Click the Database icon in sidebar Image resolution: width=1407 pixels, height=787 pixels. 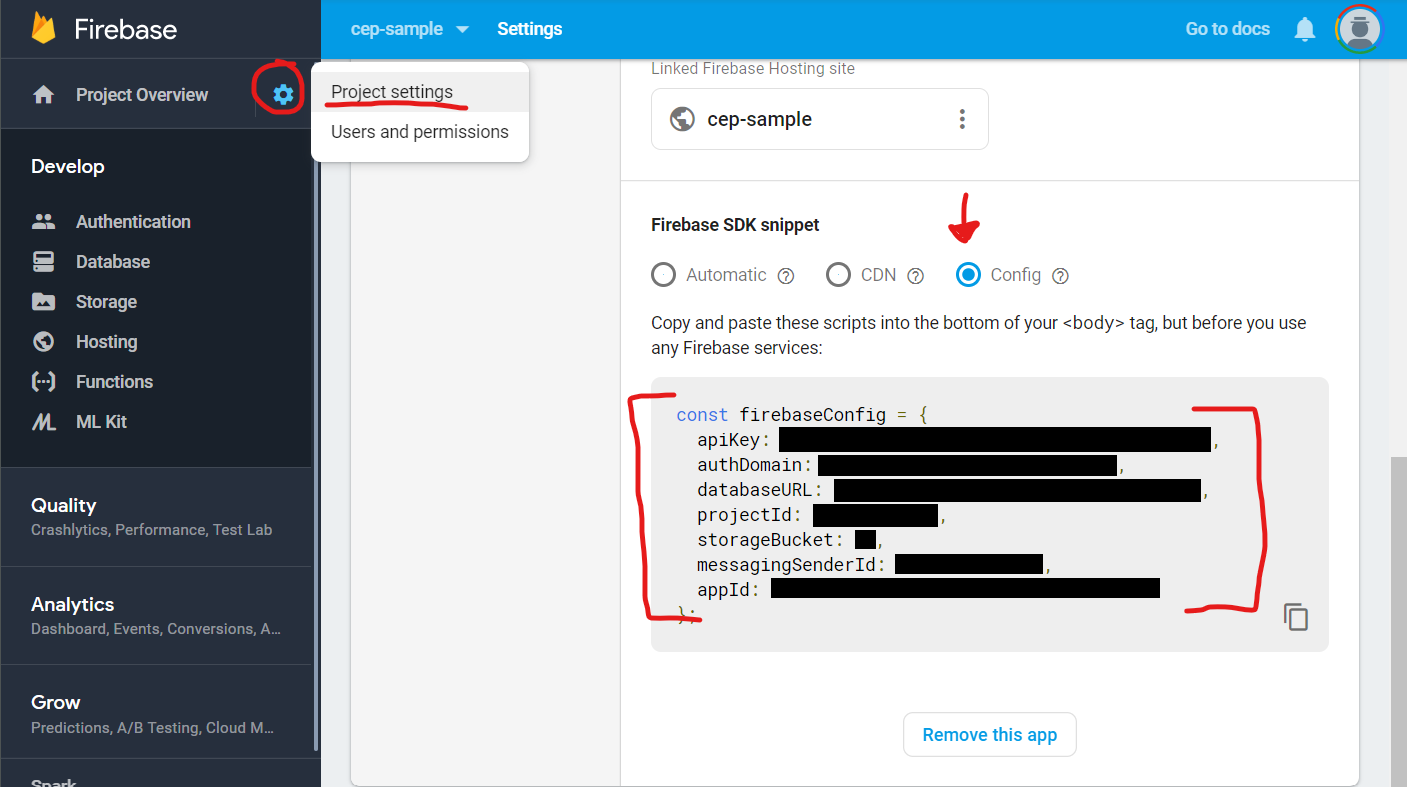pyautogui.click(x=43, y=262)
